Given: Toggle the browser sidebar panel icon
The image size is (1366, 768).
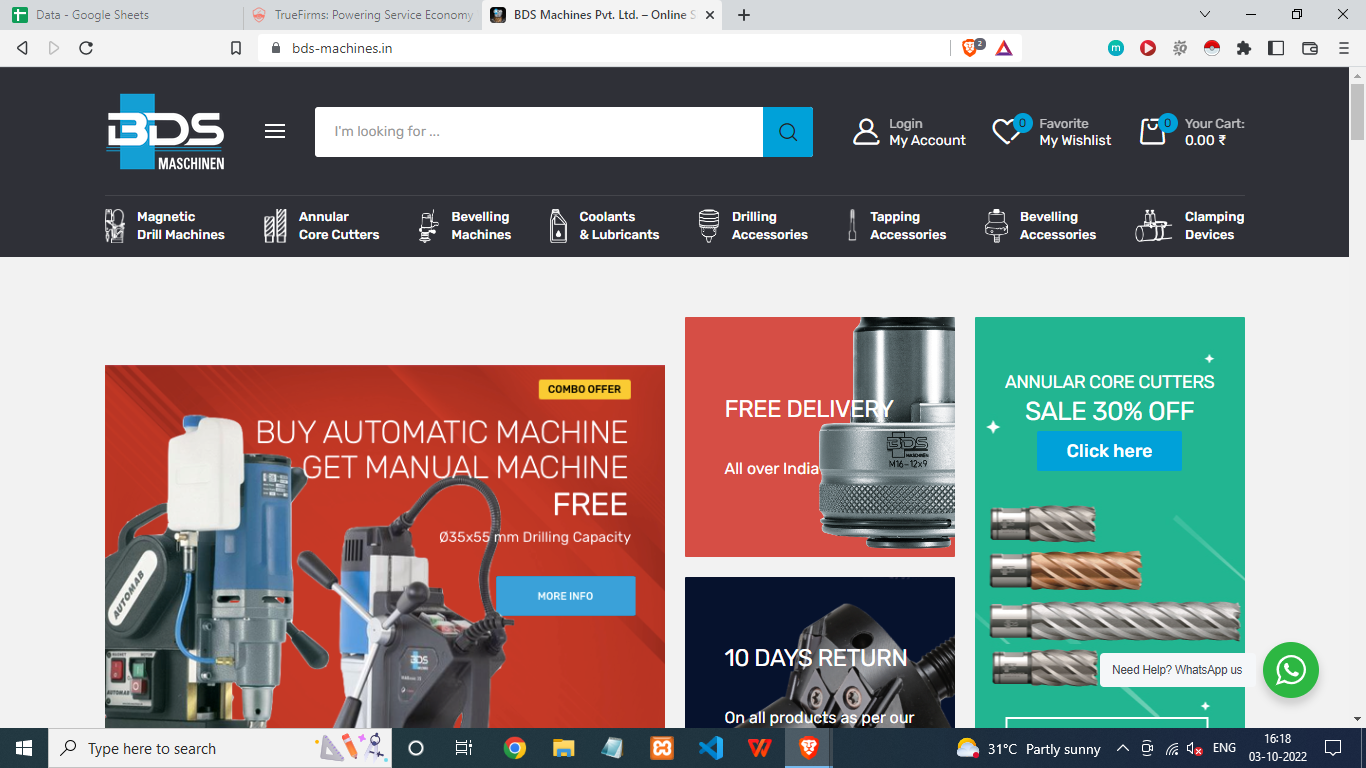Looking at the screenshot, I should (1276, 48).
